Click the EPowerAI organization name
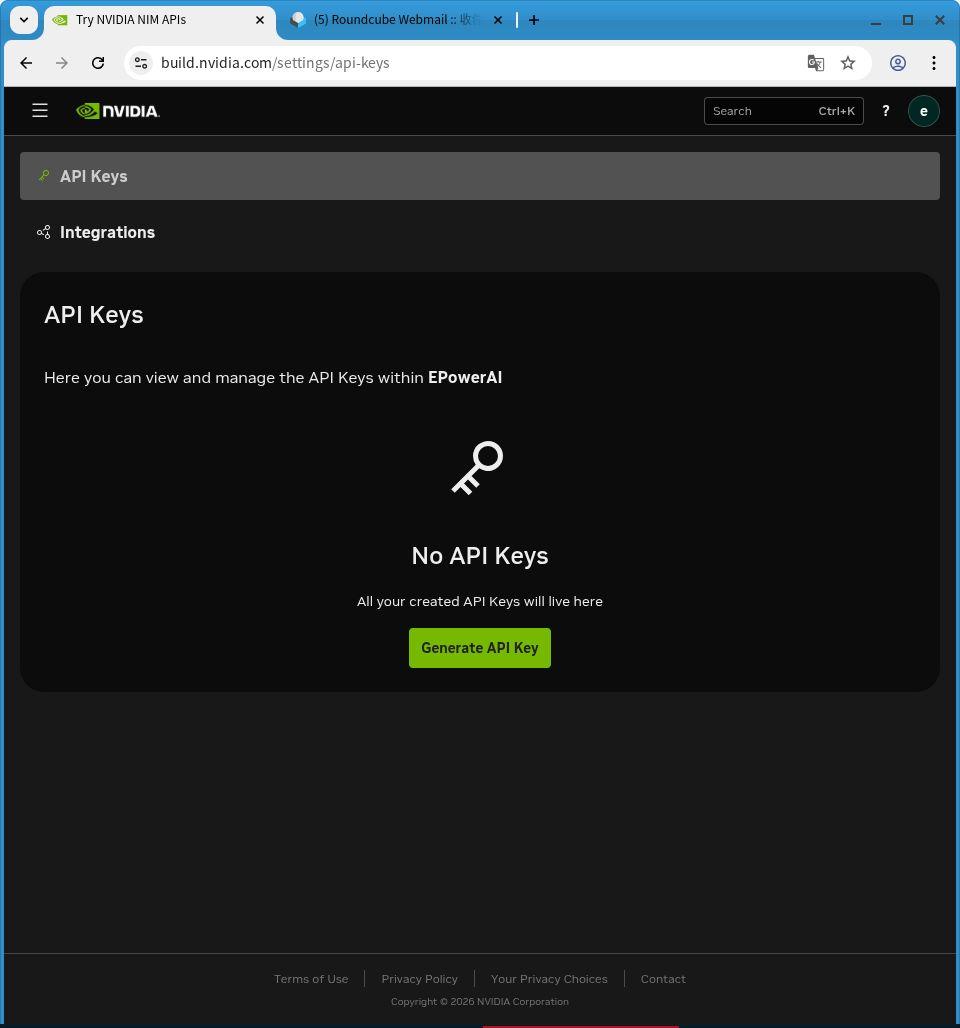Image resolution: width=960 pixels, height=1028 pixels. coord(465,378)
